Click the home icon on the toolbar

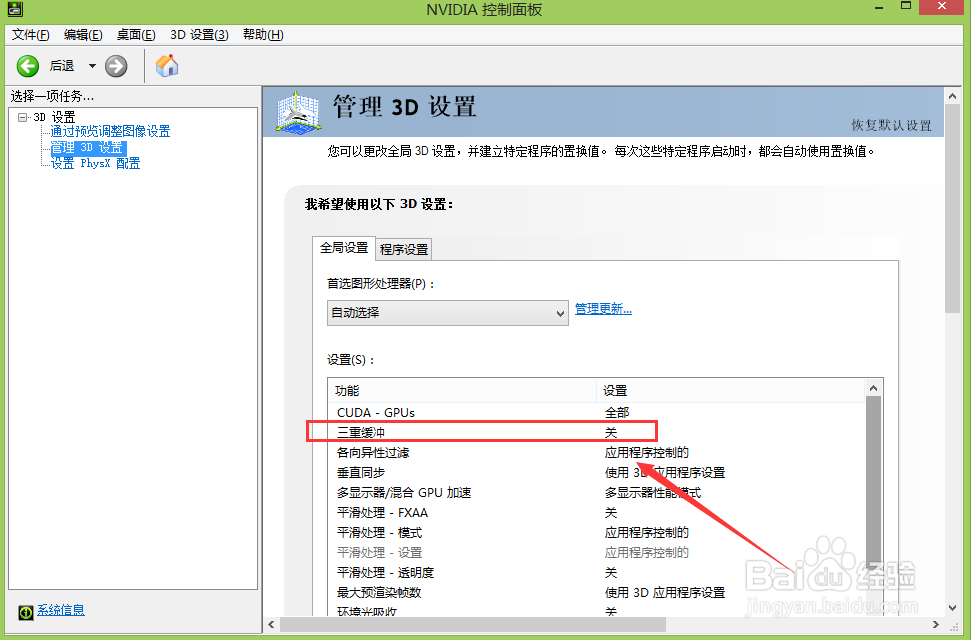point(166,66)
